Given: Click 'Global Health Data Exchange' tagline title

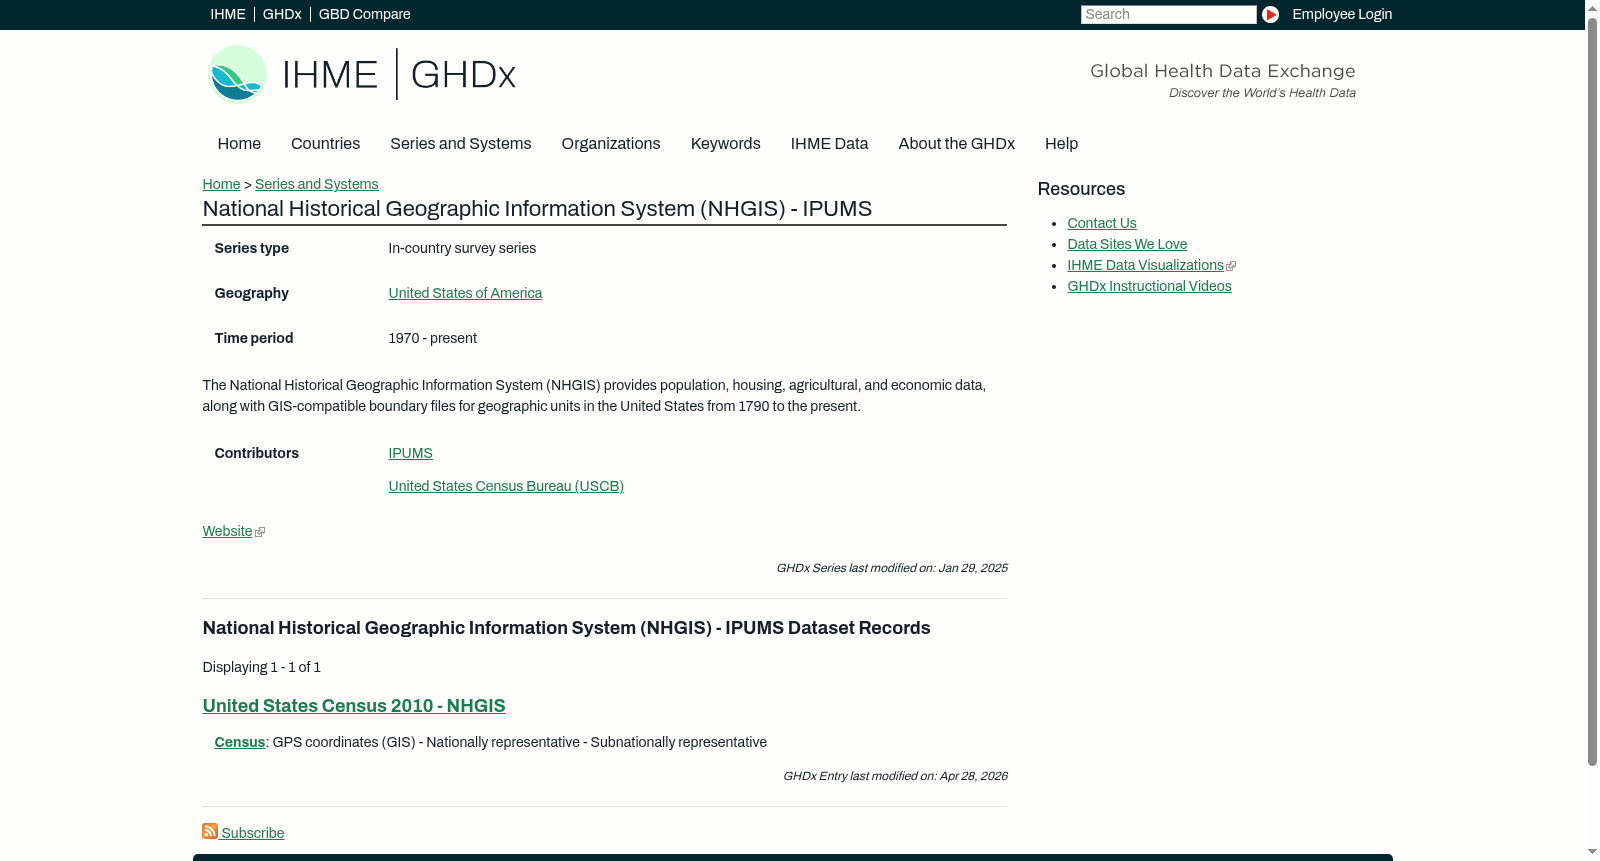Looking at the screenshot, I should 1222,71.
